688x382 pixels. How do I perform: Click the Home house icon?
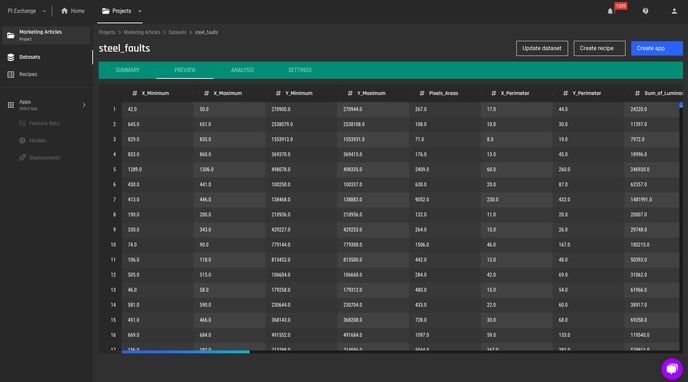64,11
